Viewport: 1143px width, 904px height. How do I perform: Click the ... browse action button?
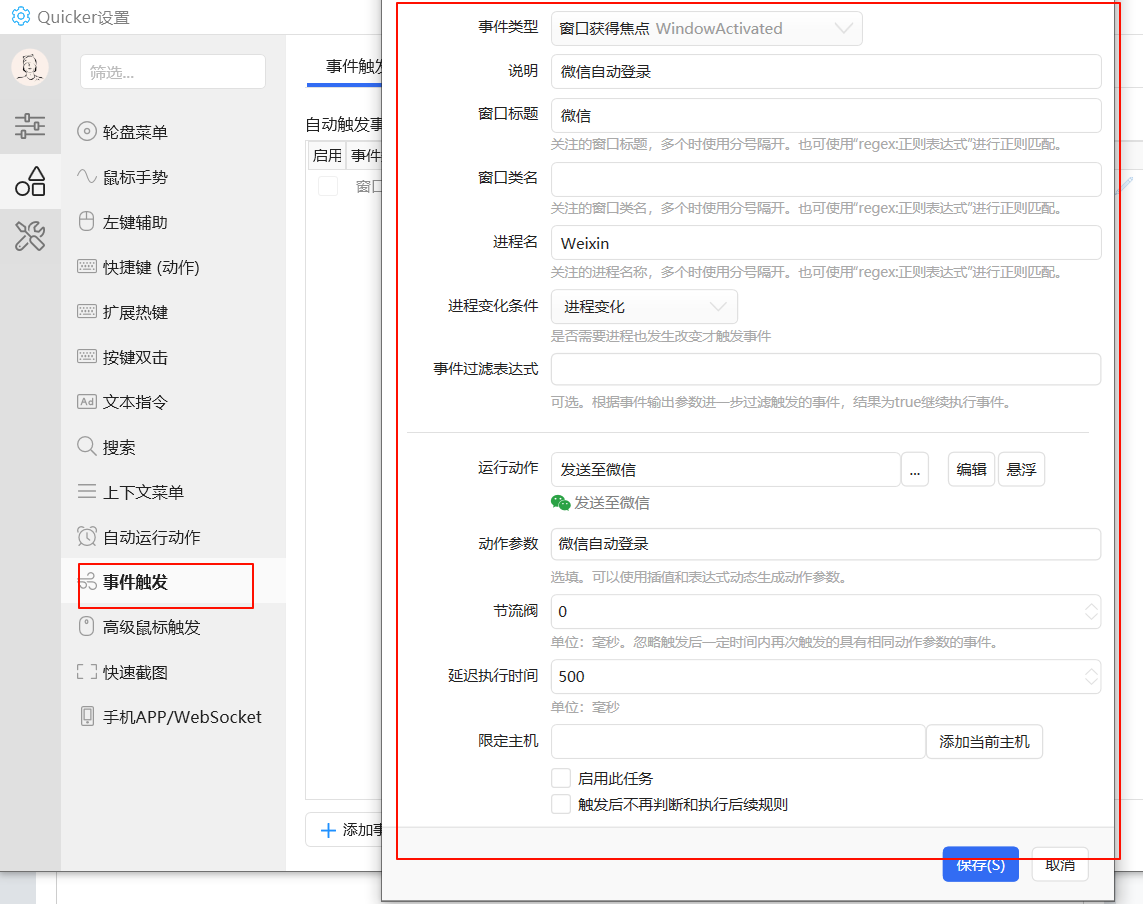pyautogui.click(x=915, y=469)
